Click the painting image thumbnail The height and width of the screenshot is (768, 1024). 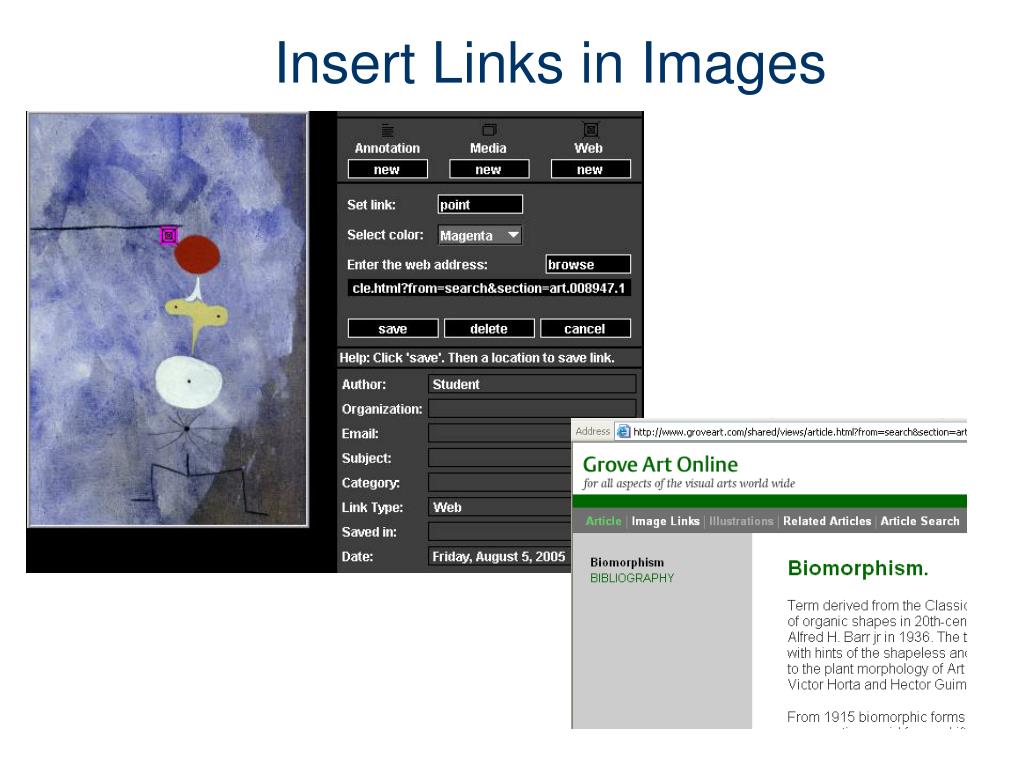(x=168, y=319)
